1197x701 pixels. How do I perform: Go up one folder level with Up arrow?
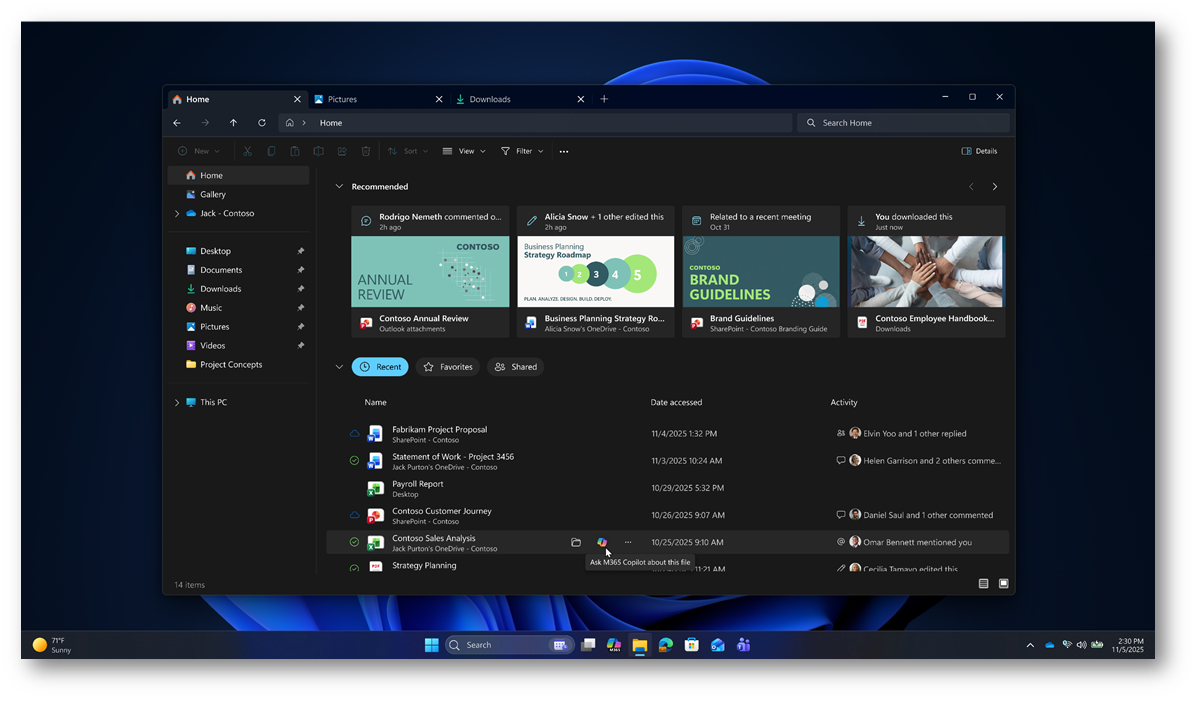(x=233, y=123)
